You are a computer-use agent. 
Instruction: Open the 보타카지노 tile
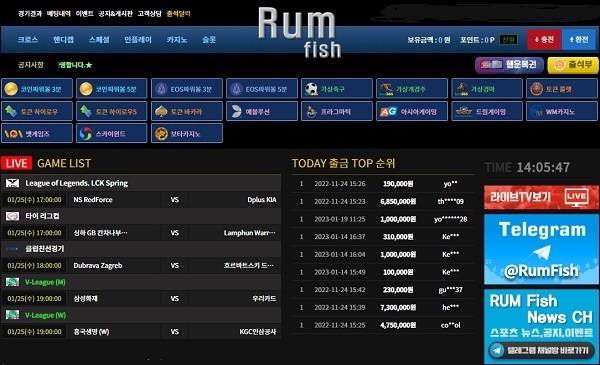tap(187, 133)
